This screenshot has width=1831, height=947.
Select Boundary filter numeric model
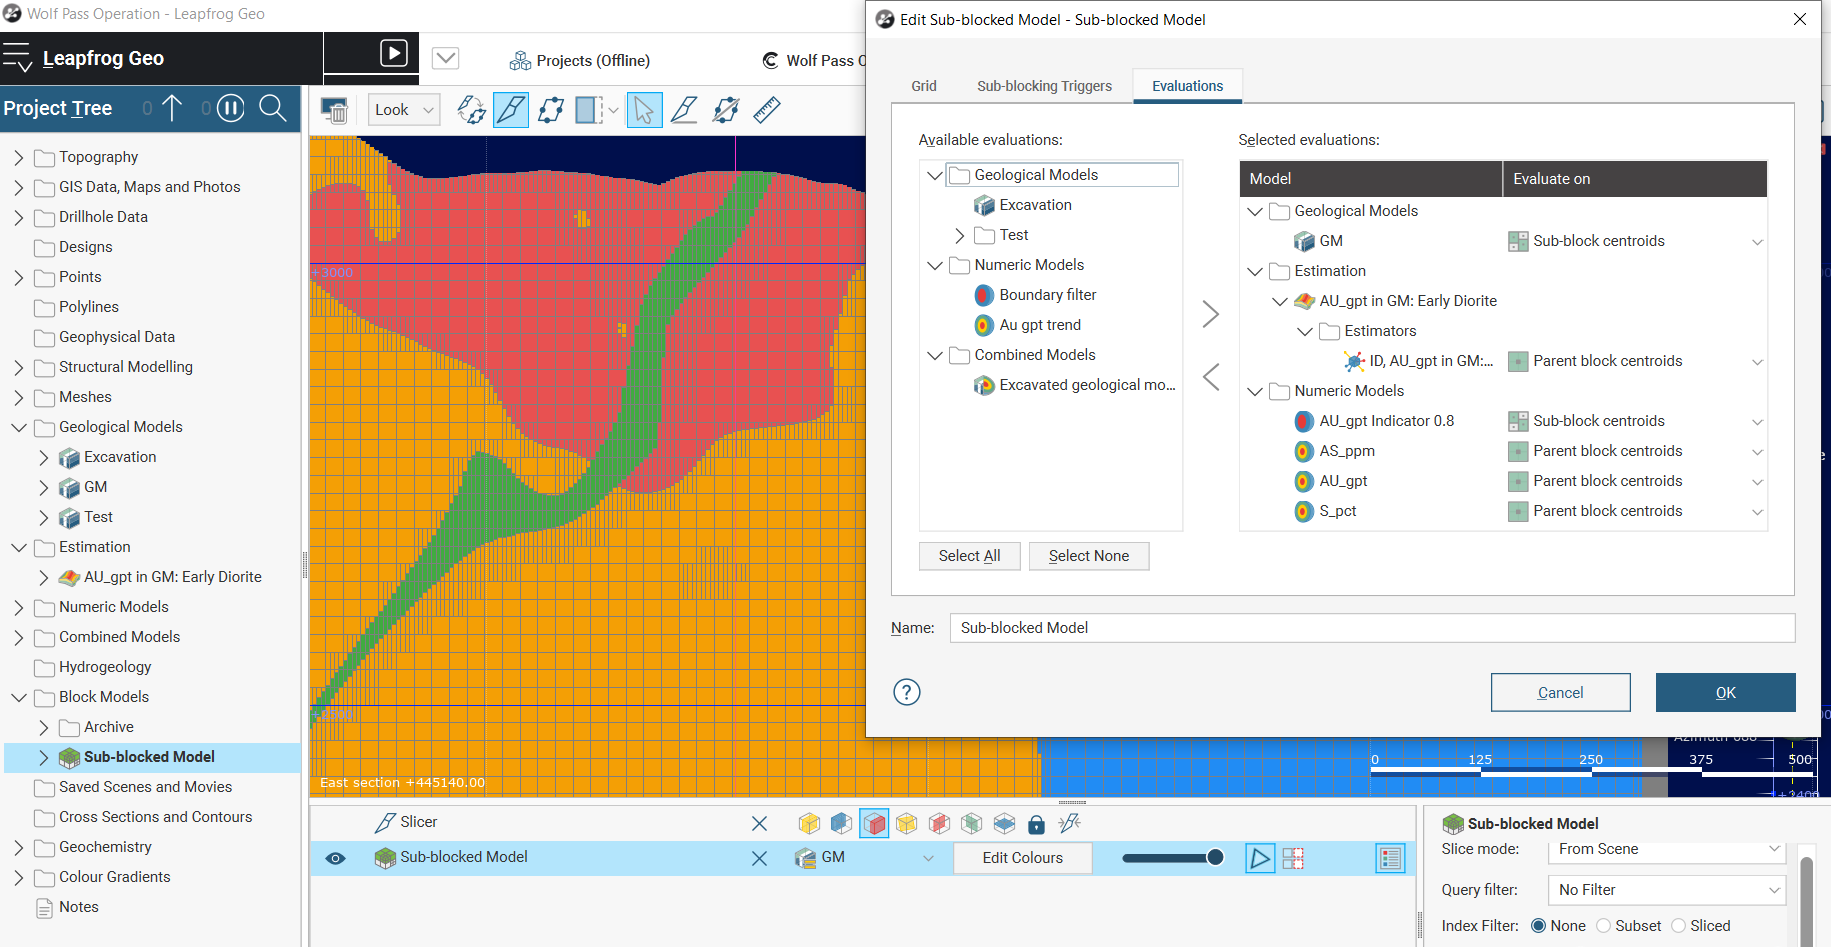pos(1035,295)
